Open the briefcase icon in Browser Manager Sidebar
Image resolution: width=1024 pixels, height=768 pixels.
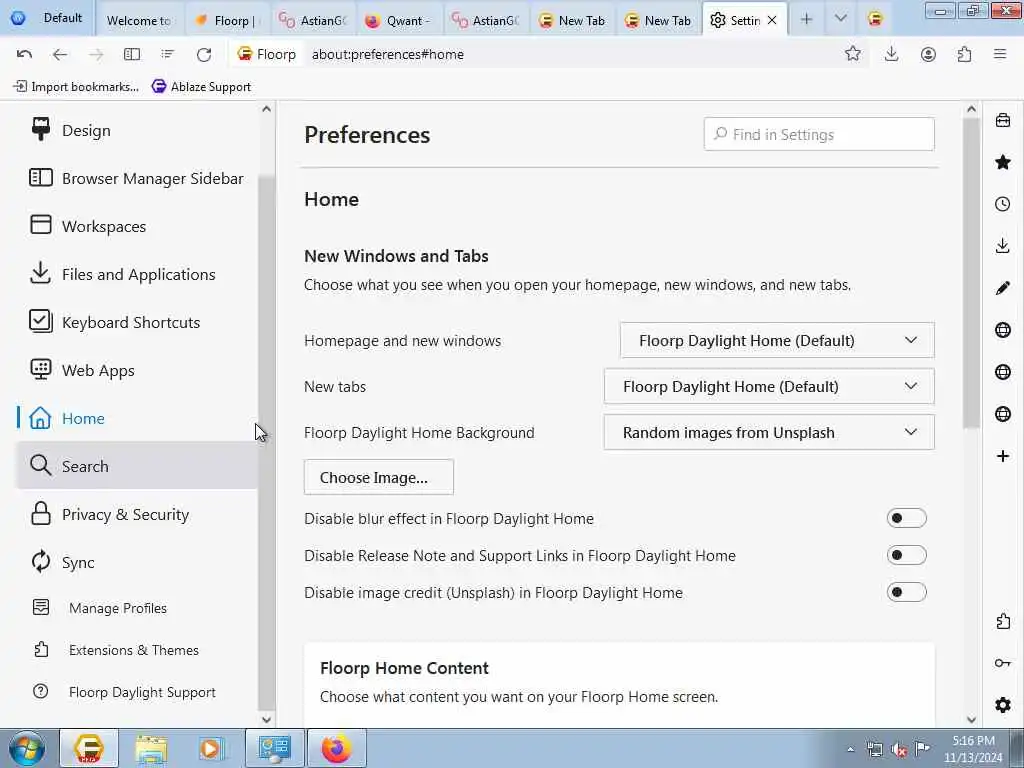pos(1002,120)
